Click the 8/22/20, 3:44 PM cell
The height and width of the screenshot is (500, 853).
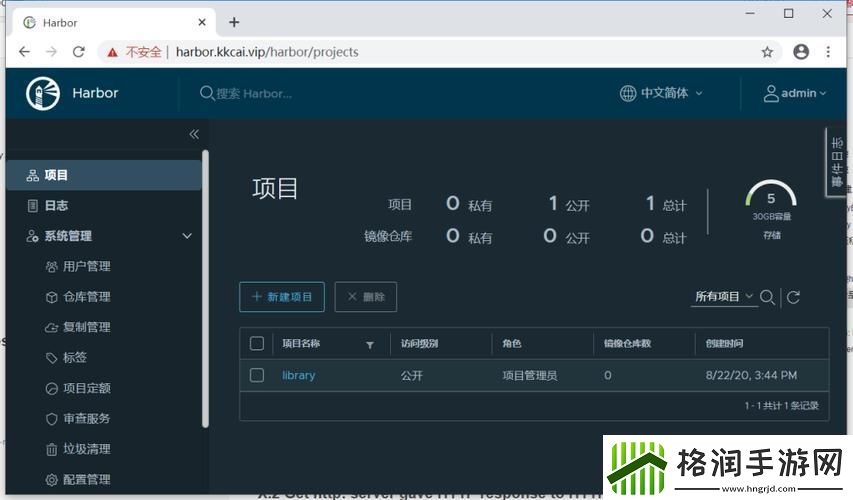[x=751, y=375]
